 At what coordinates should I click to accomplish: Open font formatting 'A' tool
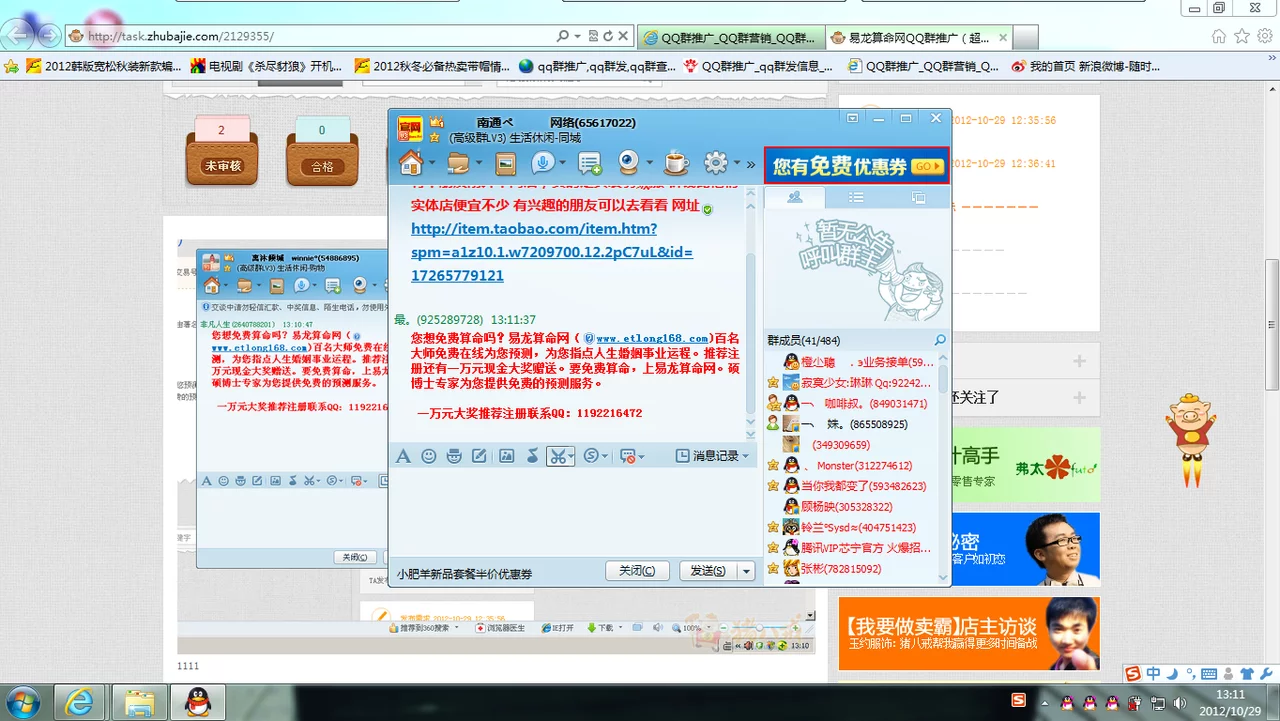[x=403, y=456]
